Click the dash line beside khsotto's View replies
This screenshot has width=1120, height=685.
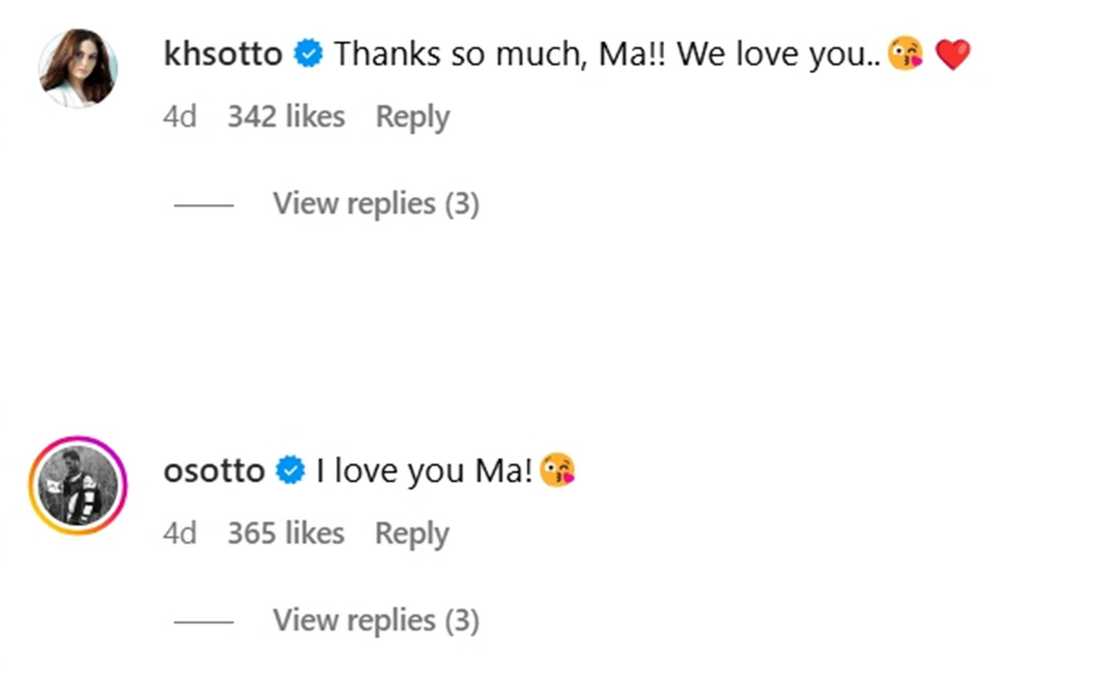pos(203,205)
